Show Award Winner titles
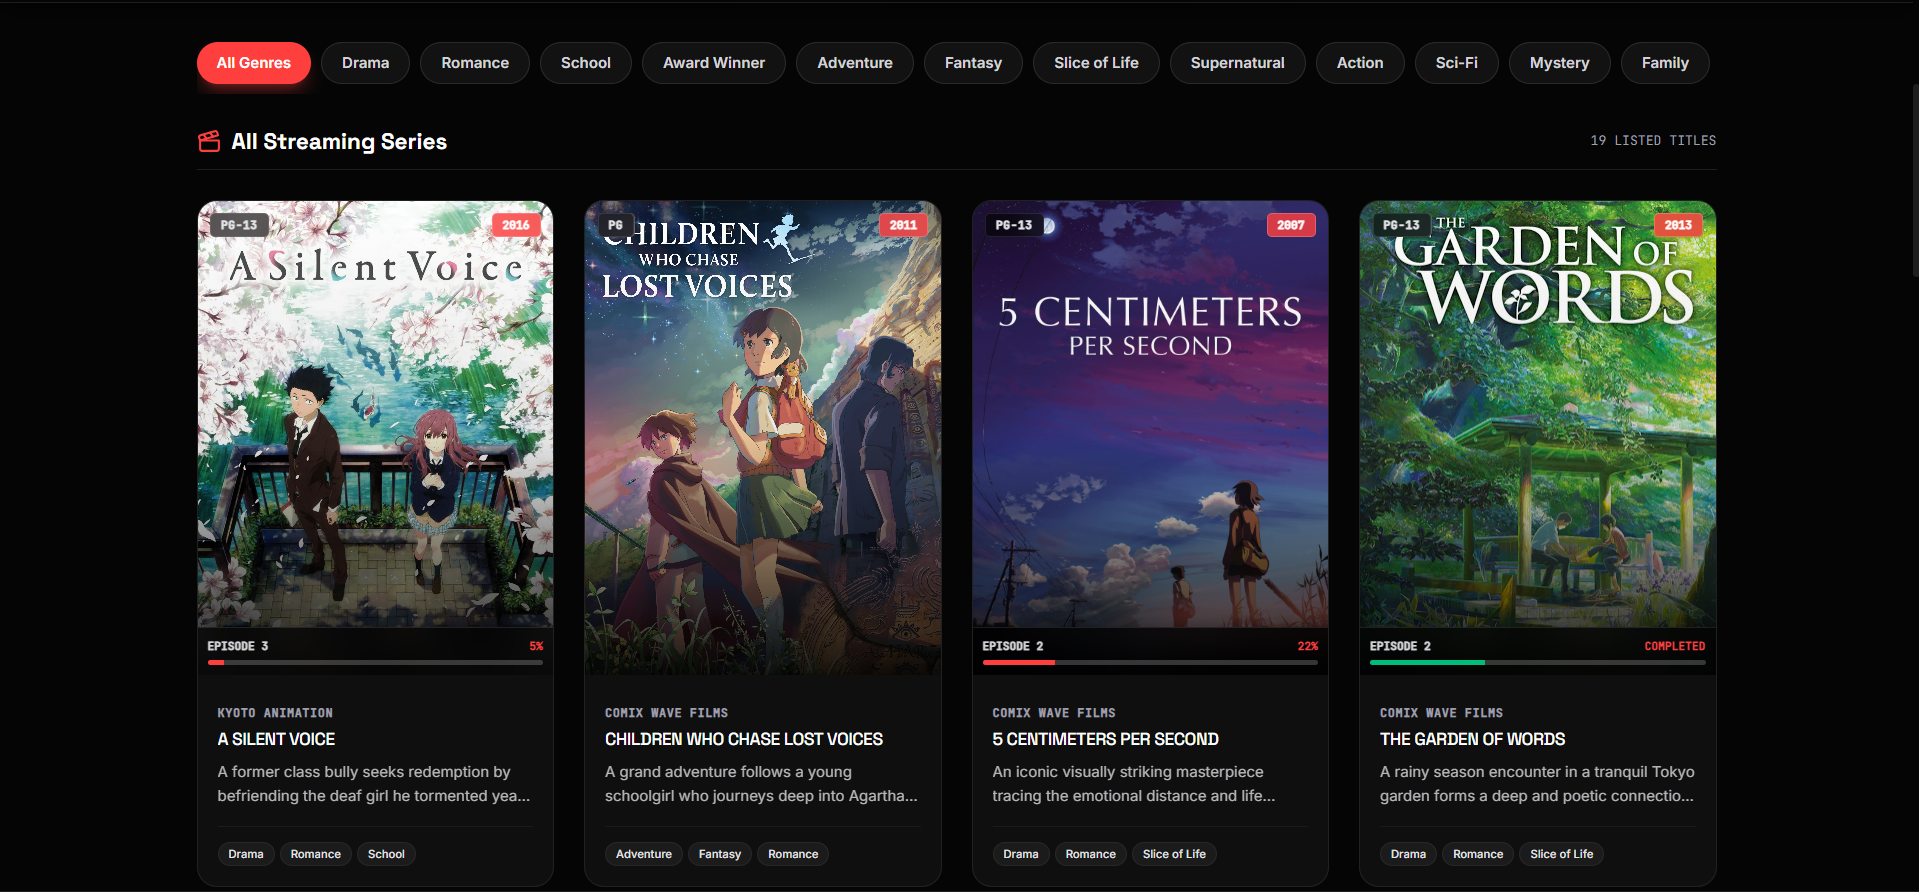This screenshot has height=892, width=1919. tap(714, 63)
